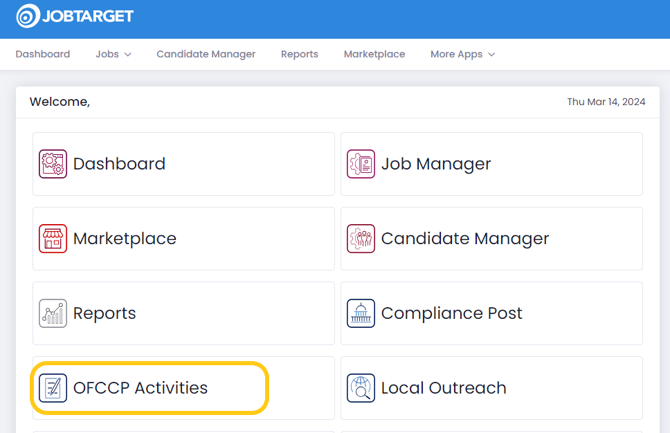Screen dimensions: 670x433
Task: Open the Compliance Post capitol building icon
Action: tap(361, 313)
